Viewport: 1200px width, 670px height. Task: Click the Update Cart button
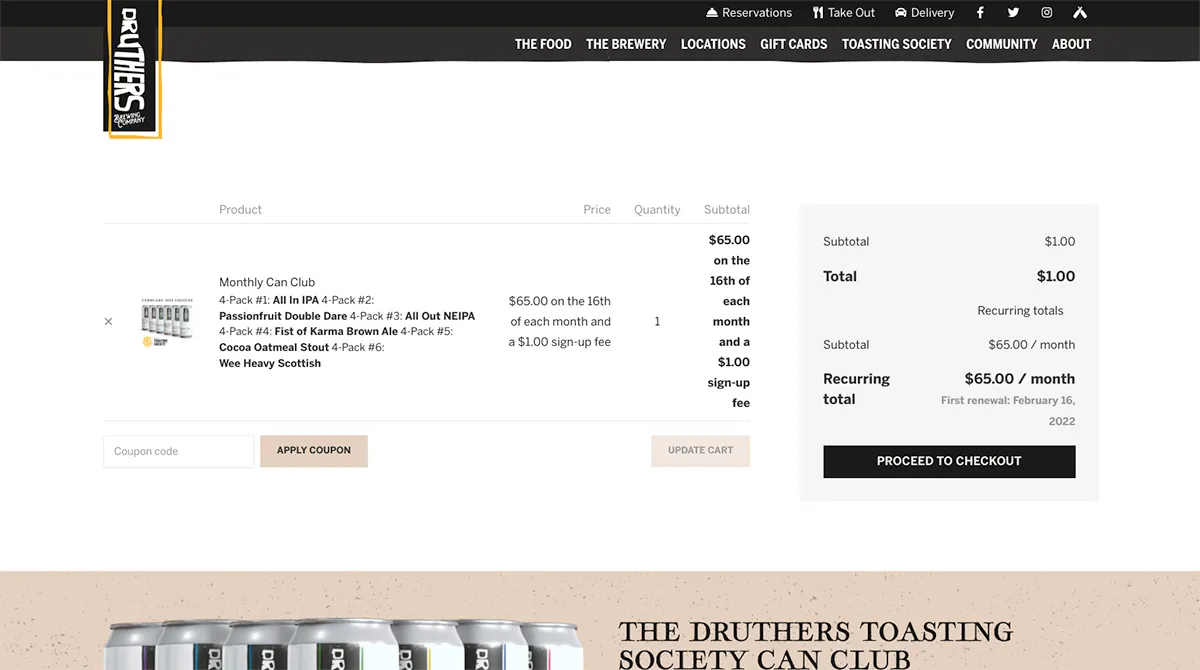click(x=700, y=451)
